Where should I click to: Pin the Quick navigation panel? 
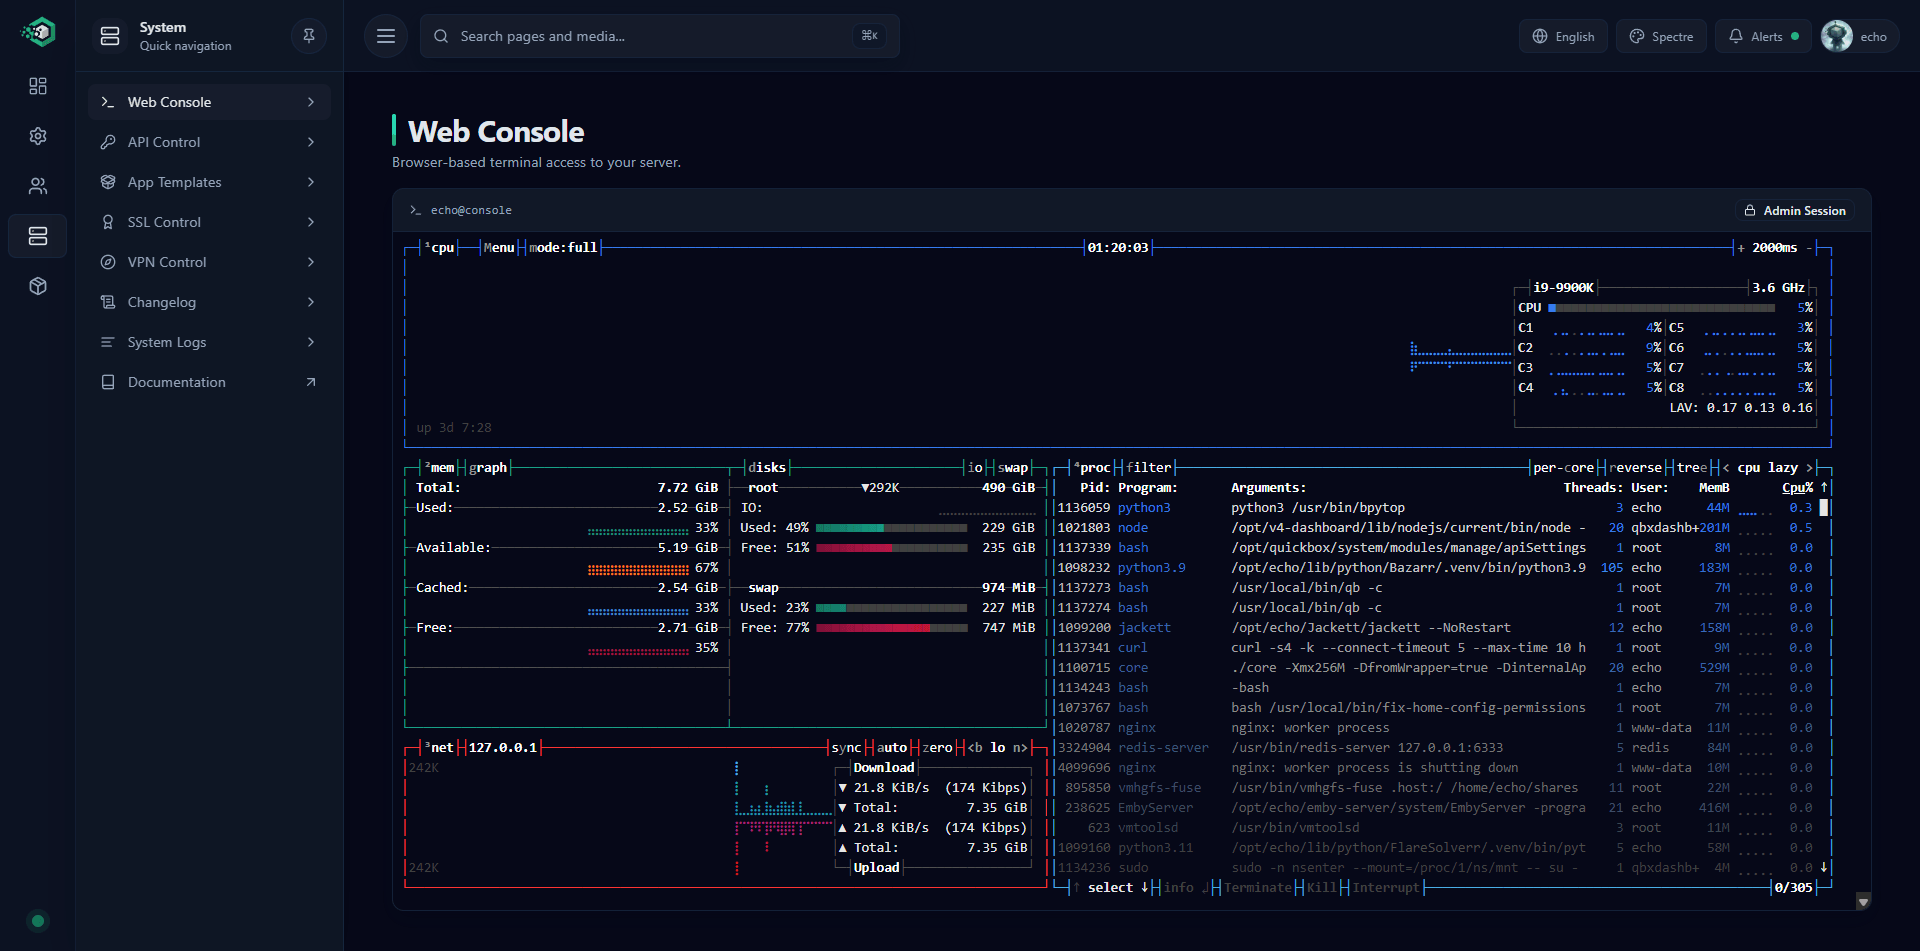point(308,36)
